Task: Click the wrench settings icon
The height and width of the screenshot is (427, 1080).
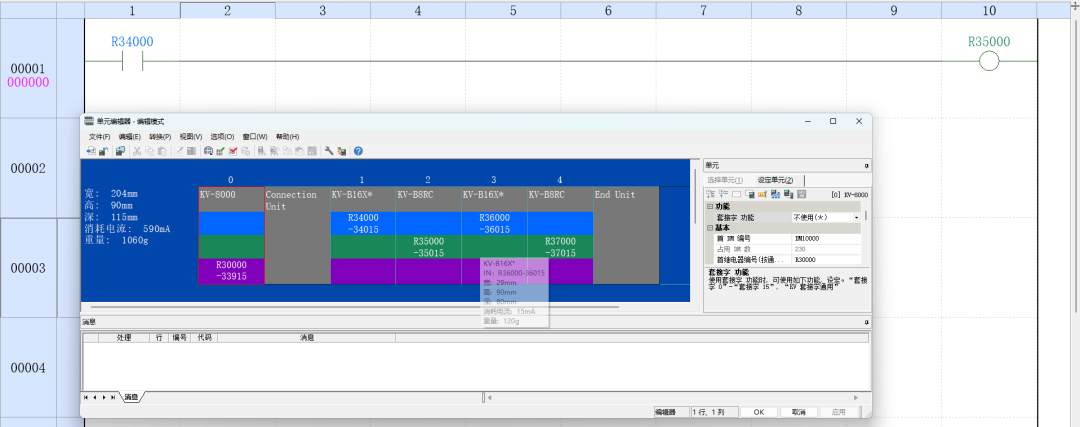Action: [x=329, y=151]
